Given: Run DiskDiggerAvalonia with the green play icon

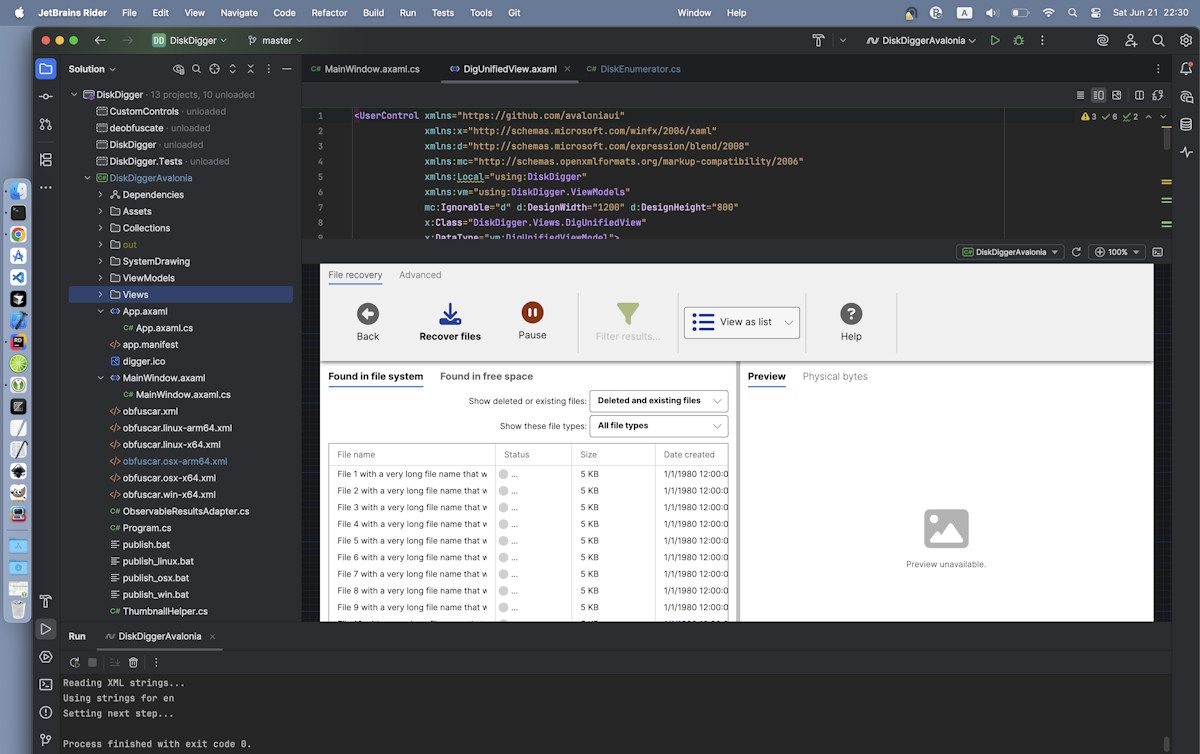Looking at the screenshot, I should tap(994, 41).
